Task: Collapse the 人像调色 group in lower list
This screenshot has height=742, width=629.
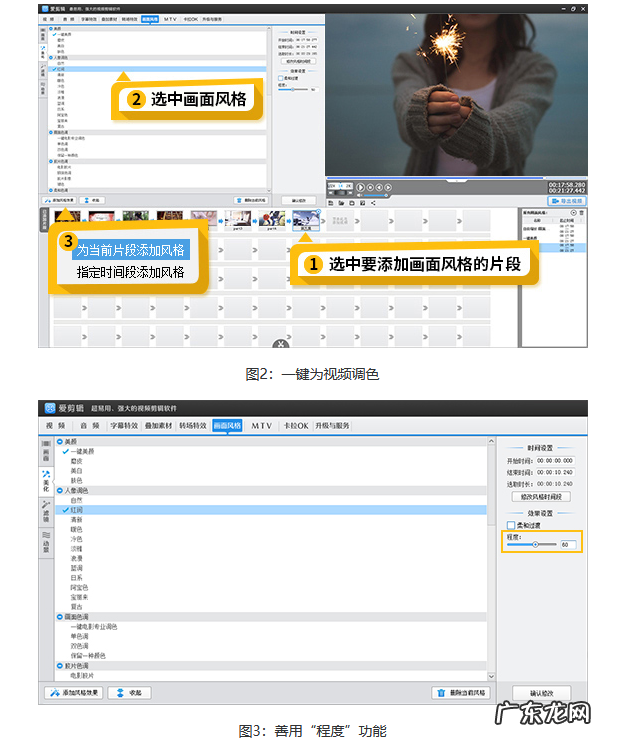Action: pyautogui.click(x=60, y=491)
